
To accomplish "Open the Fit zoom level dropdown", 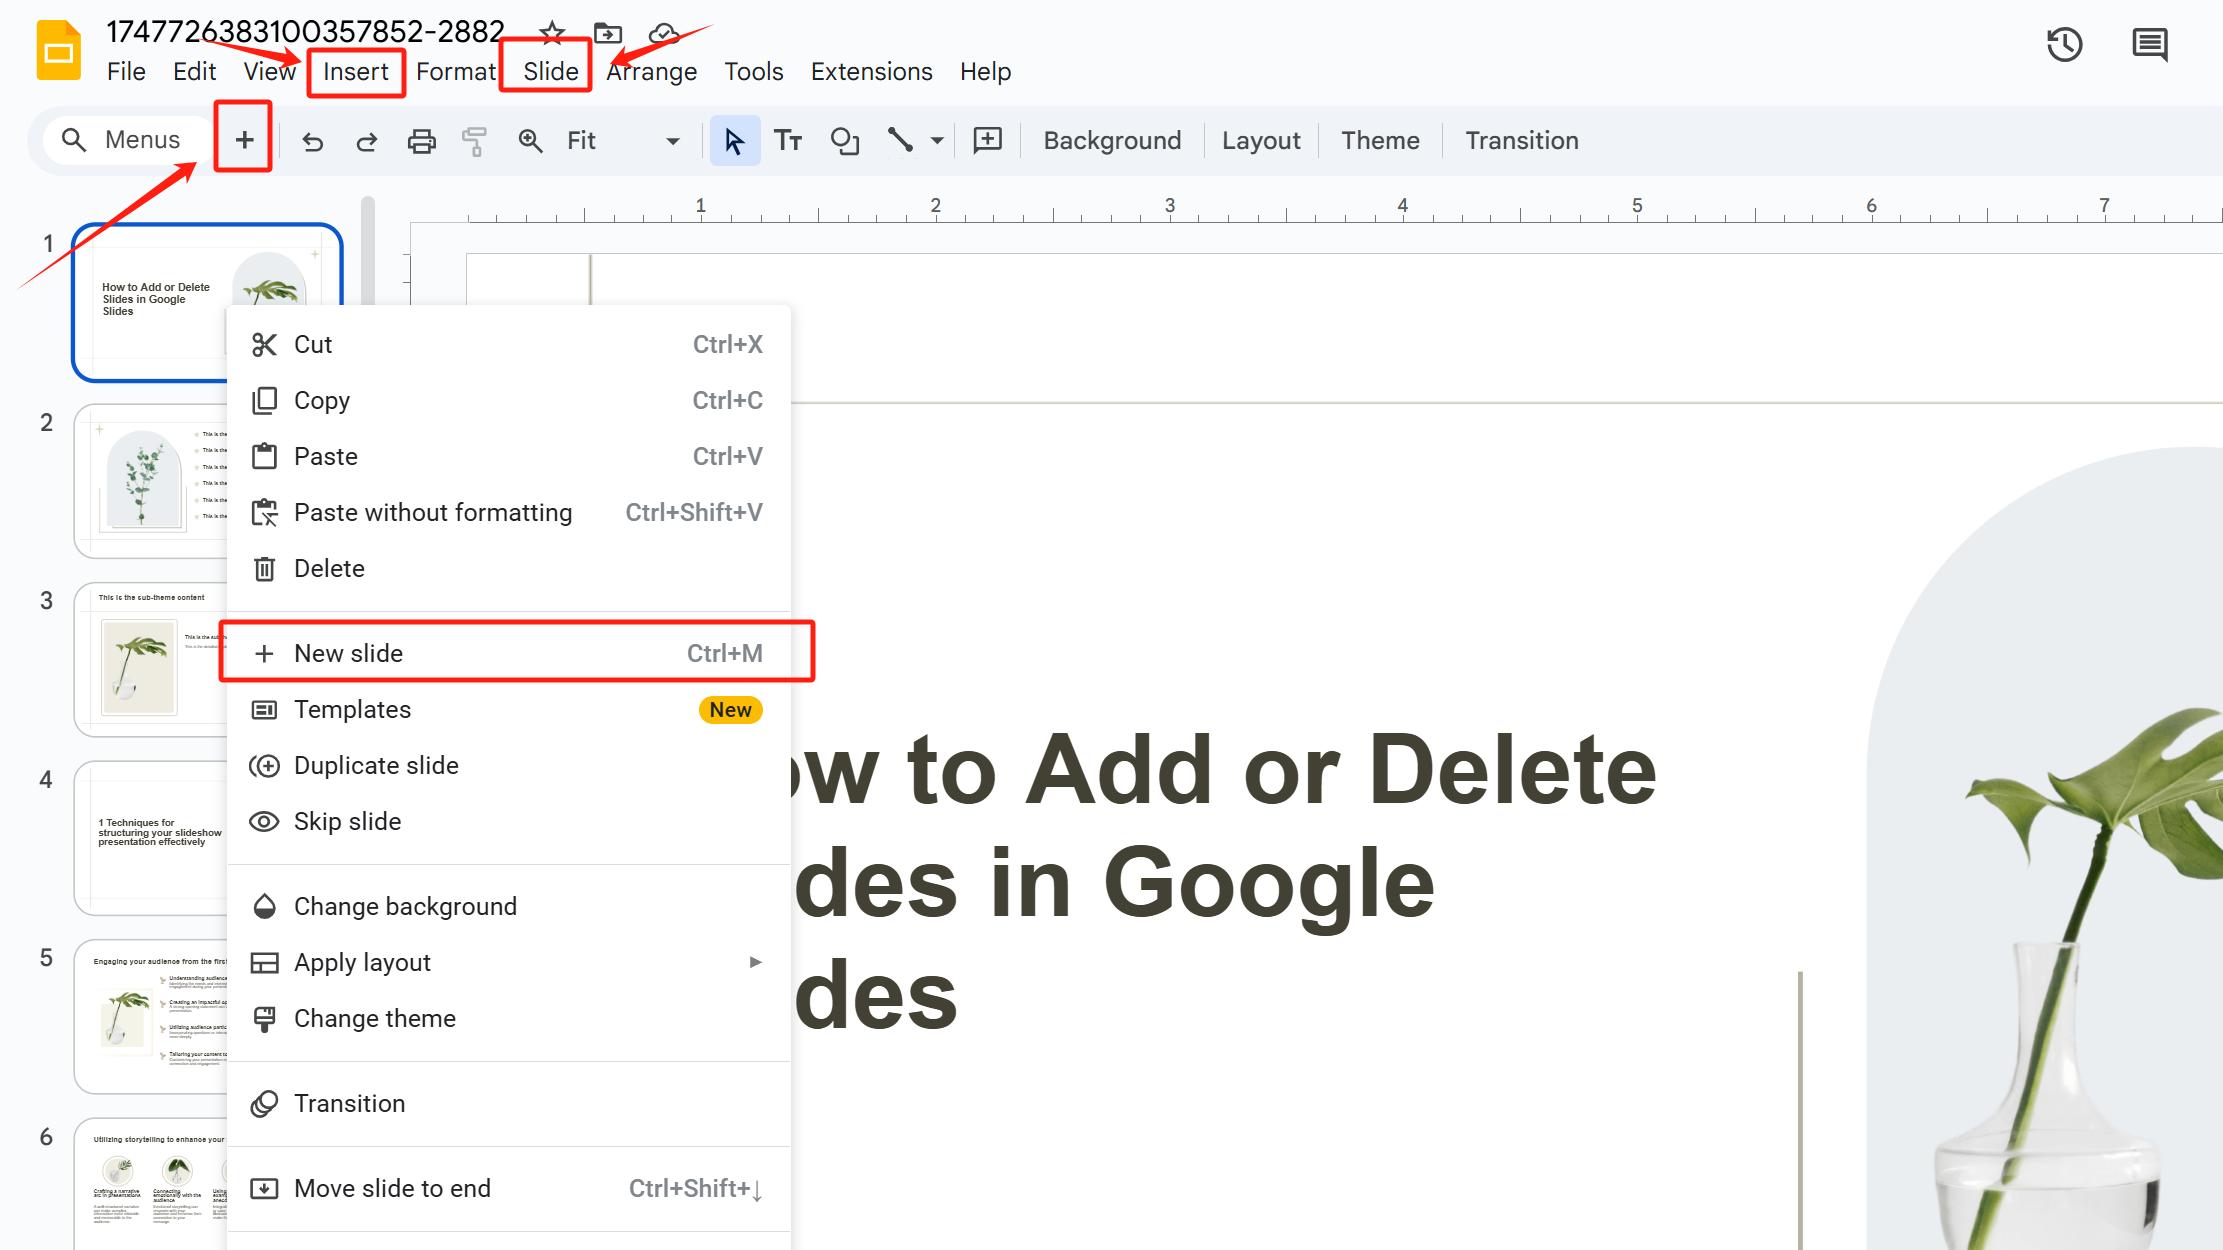I will [624, 141].
